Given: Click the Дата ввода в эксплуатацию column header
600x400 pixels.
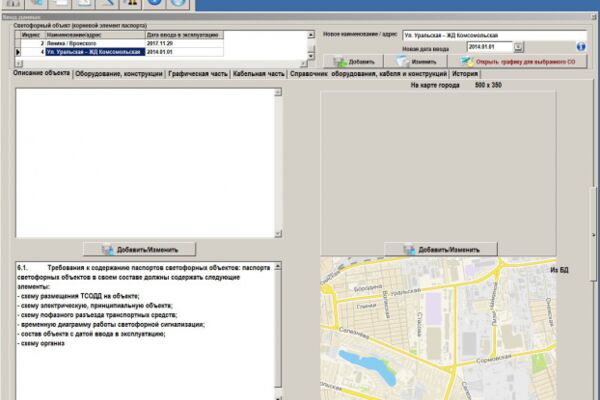Looking at the screenshot, I should (x=184, y=35).
